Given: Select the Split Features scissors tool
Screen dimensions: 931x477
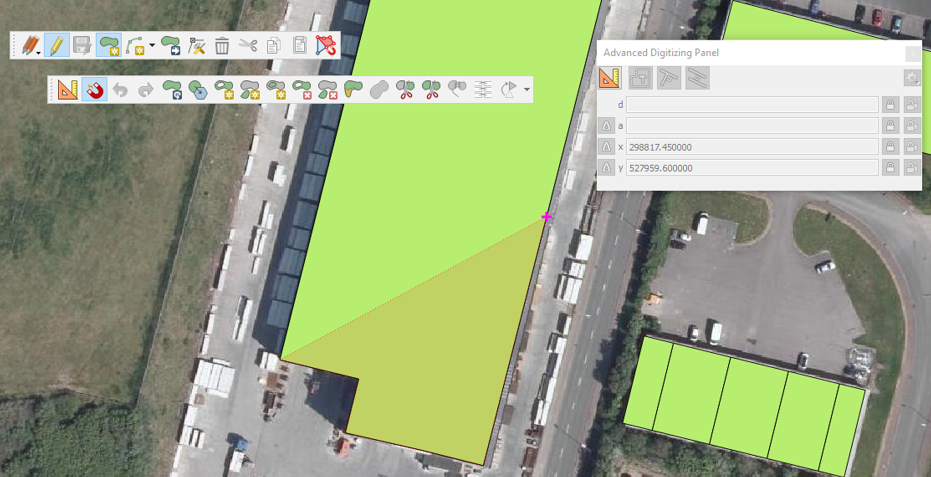Looking at the screenshot, I should point(405,90).
